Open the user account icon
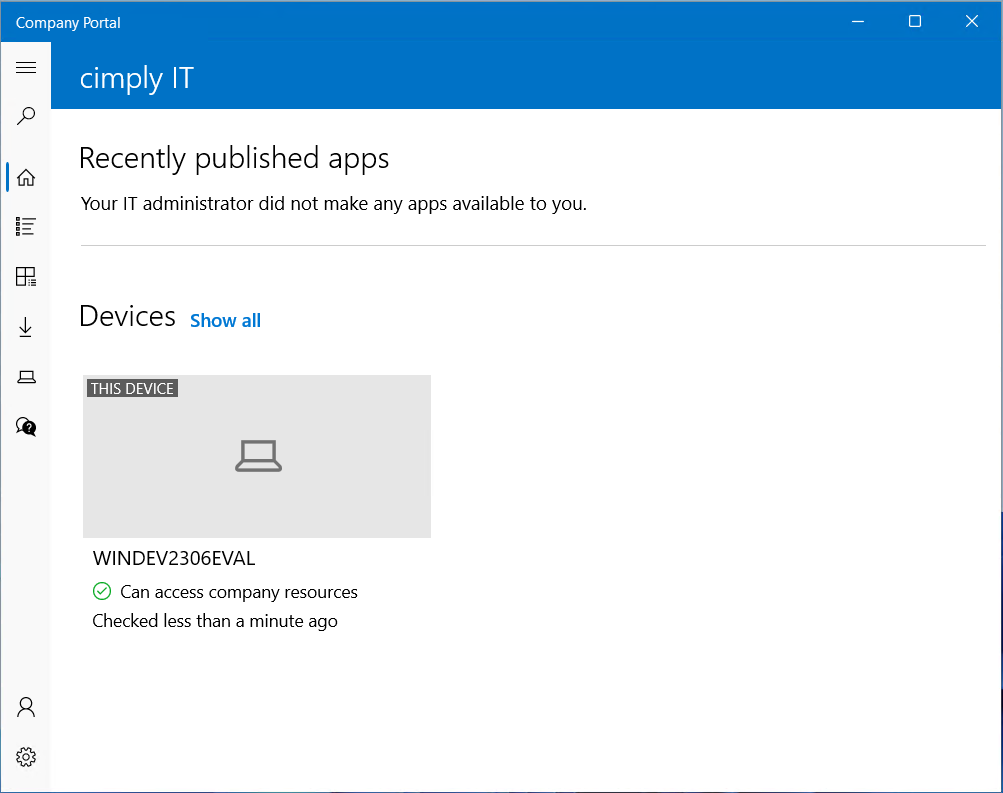 coord(26,707)
